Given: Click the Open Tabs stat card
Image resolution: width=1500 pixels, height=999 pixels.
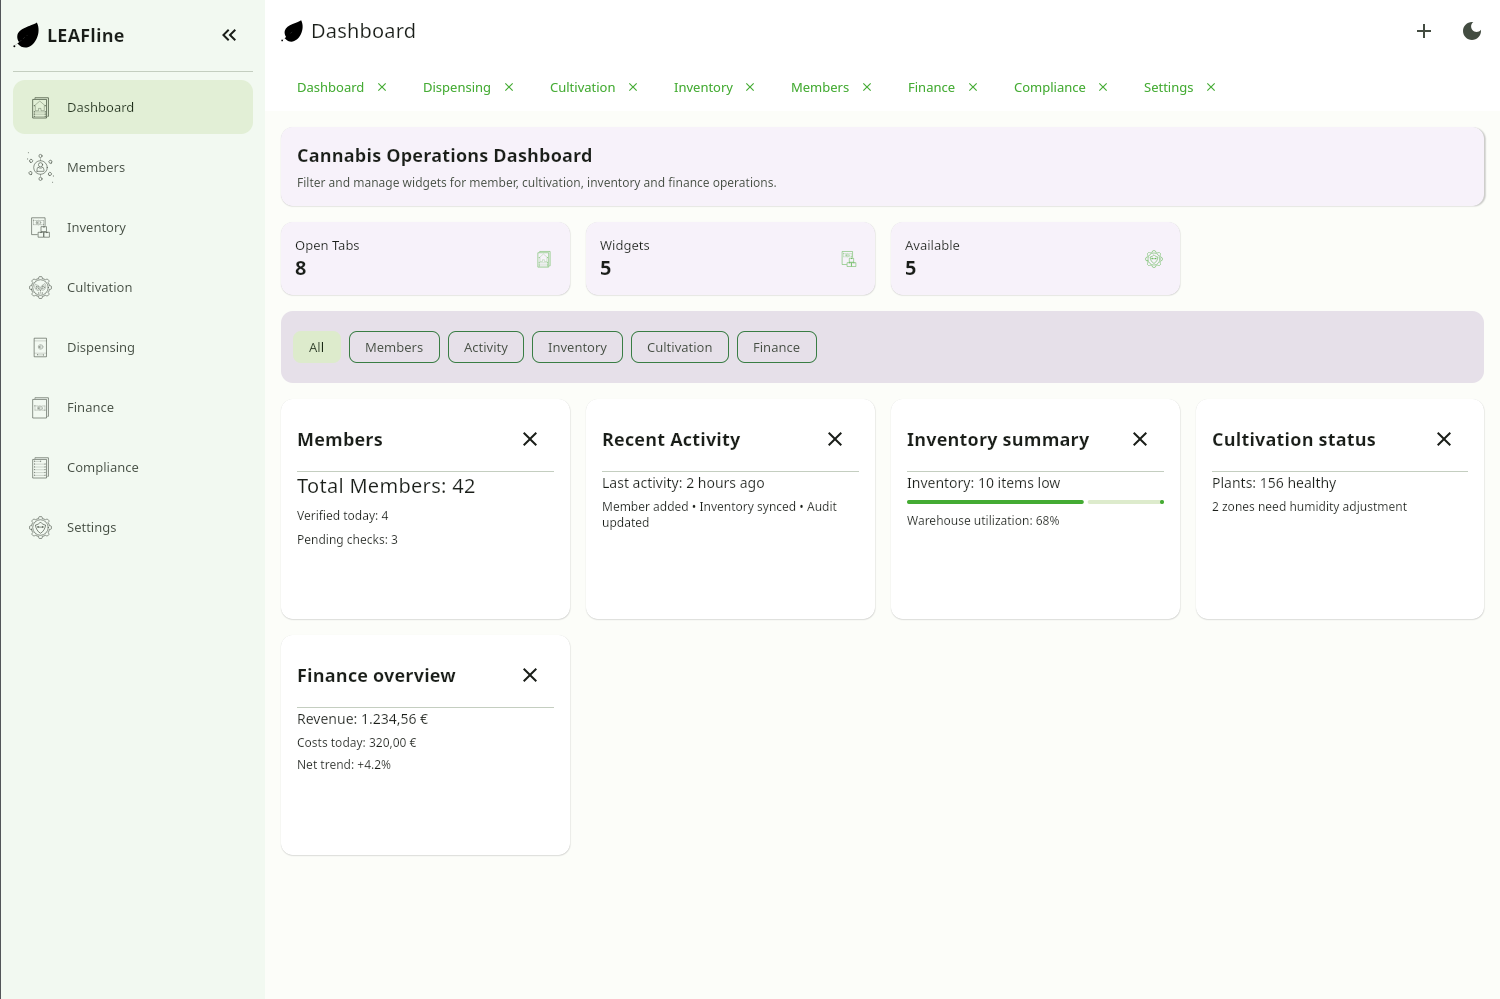Looking at the screenshot, I should (425, 259).
